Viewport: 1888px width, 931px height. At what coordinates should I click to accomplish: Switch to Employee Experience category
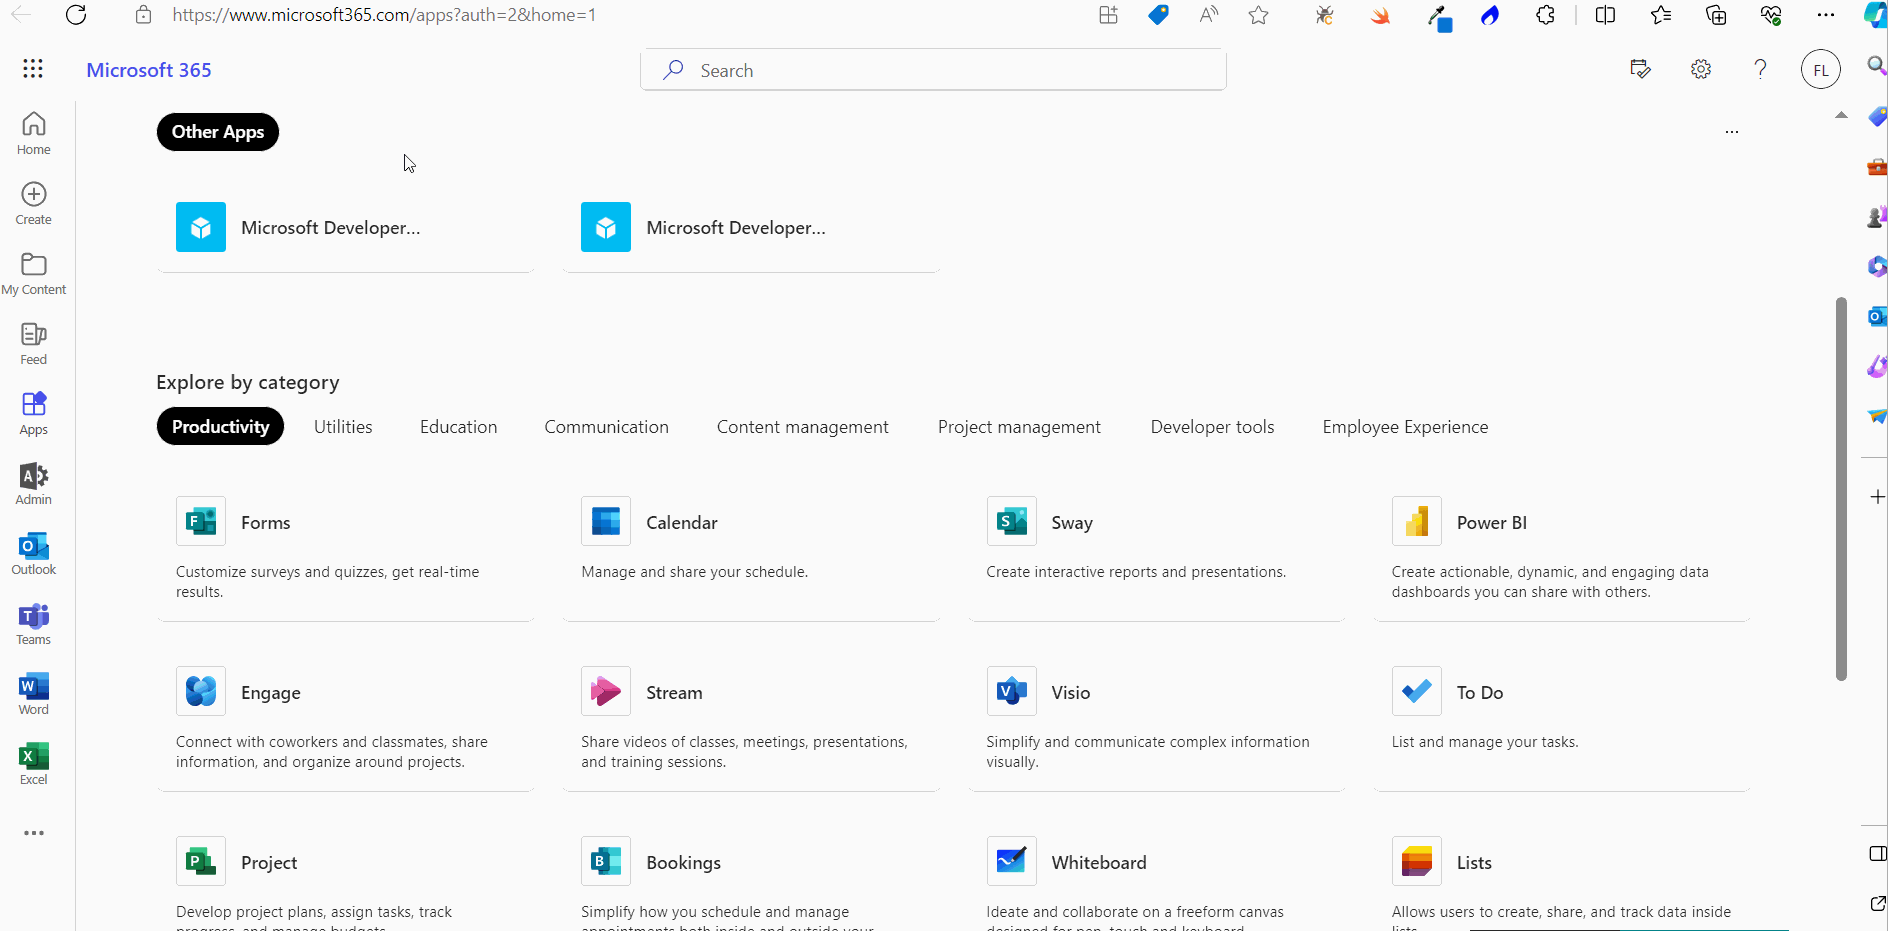(x=1405, y=427)
